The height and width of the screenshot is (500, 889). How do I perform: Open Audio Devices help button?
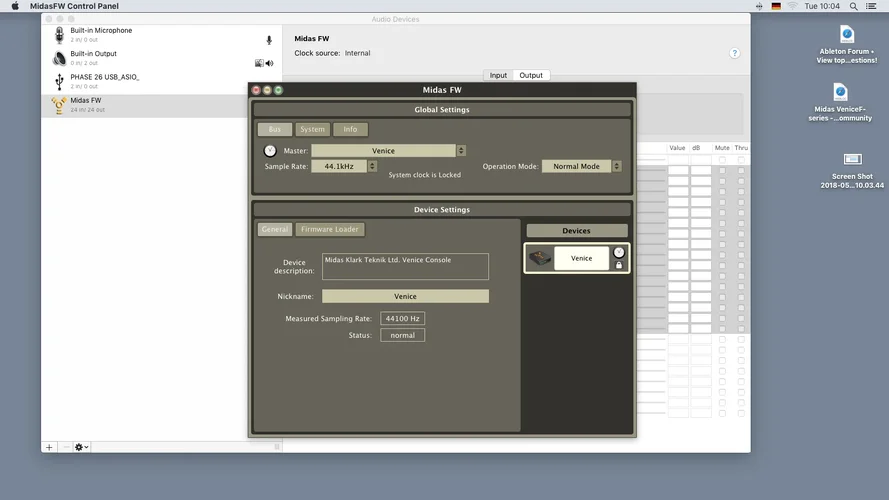tap(734, 53)
